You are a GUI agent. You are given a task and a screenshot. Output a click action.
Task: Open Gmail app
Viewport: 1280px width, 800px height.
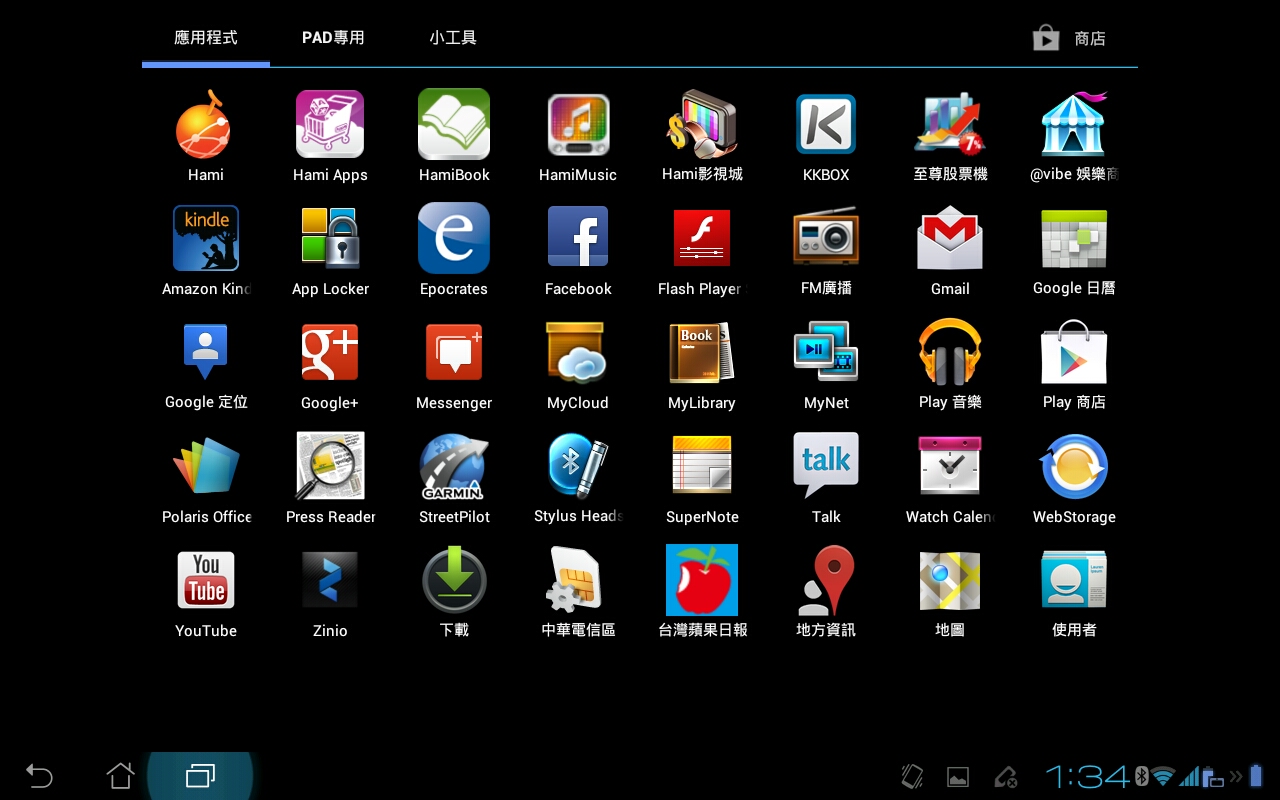(950, 238)
